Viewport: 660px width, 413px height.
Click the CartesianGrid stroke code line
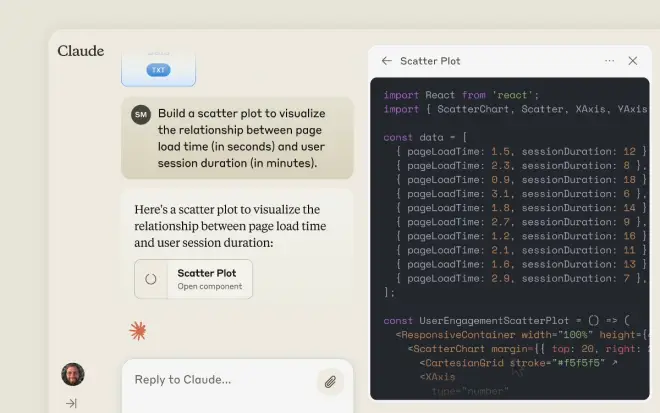518,363
